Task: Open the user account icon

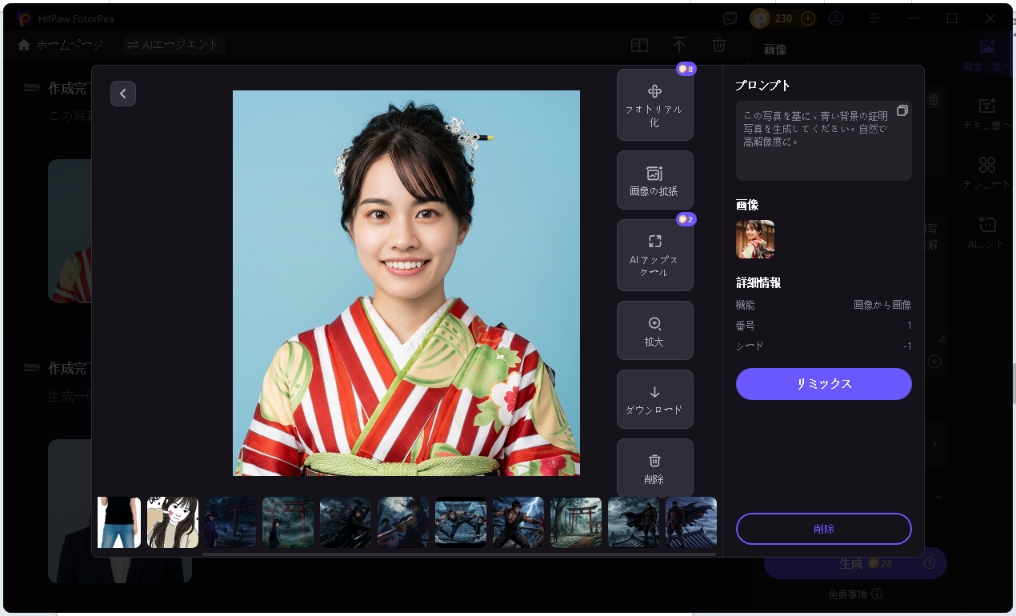Action: pyautogui.click(x=836, y=18)
